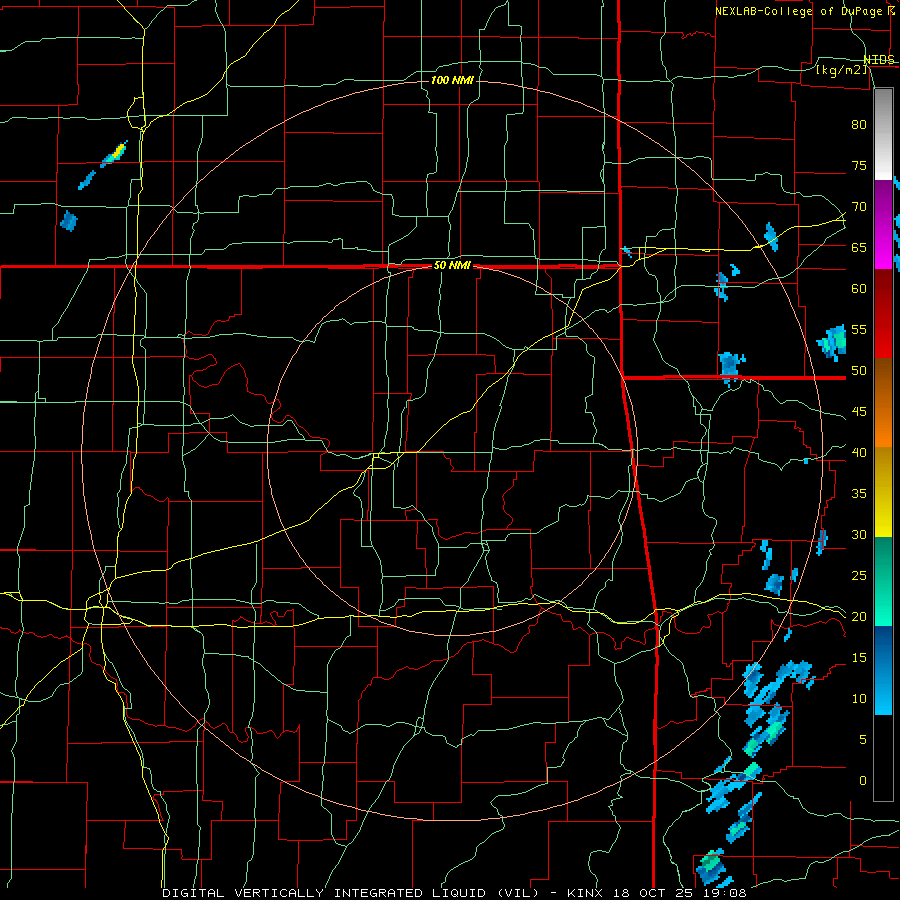Viewport: 900px width, 900px height.
Task: Click the 60 value on the color scale
Action: coord(859,289)
